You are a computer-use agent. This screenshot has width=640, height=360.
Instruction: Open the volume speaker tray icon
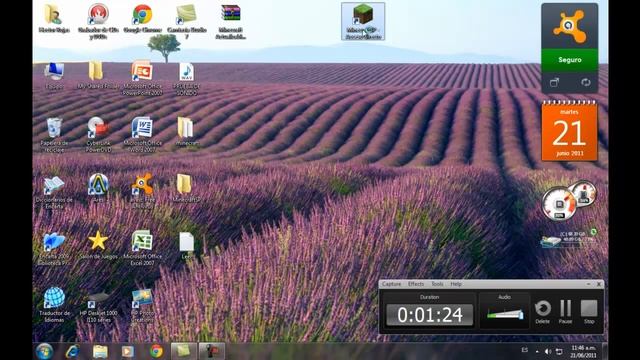coord(548,351)
